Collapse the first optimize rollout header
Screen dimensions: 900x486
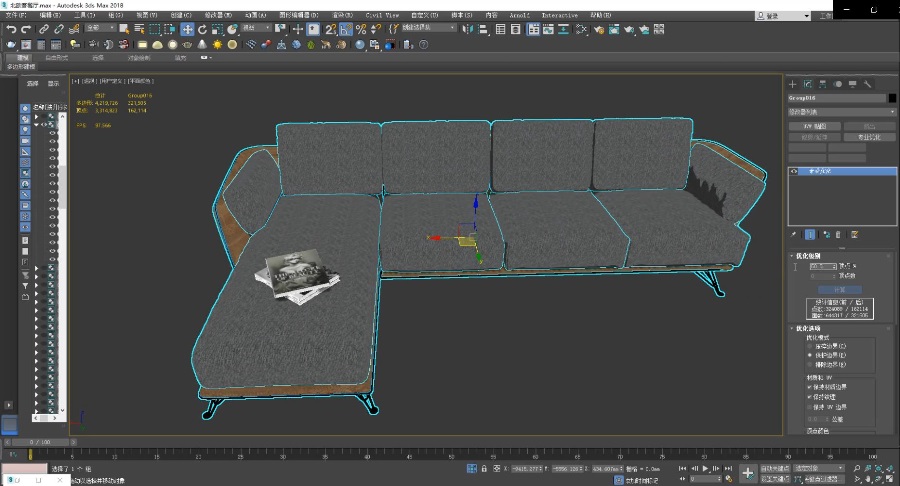808,255
